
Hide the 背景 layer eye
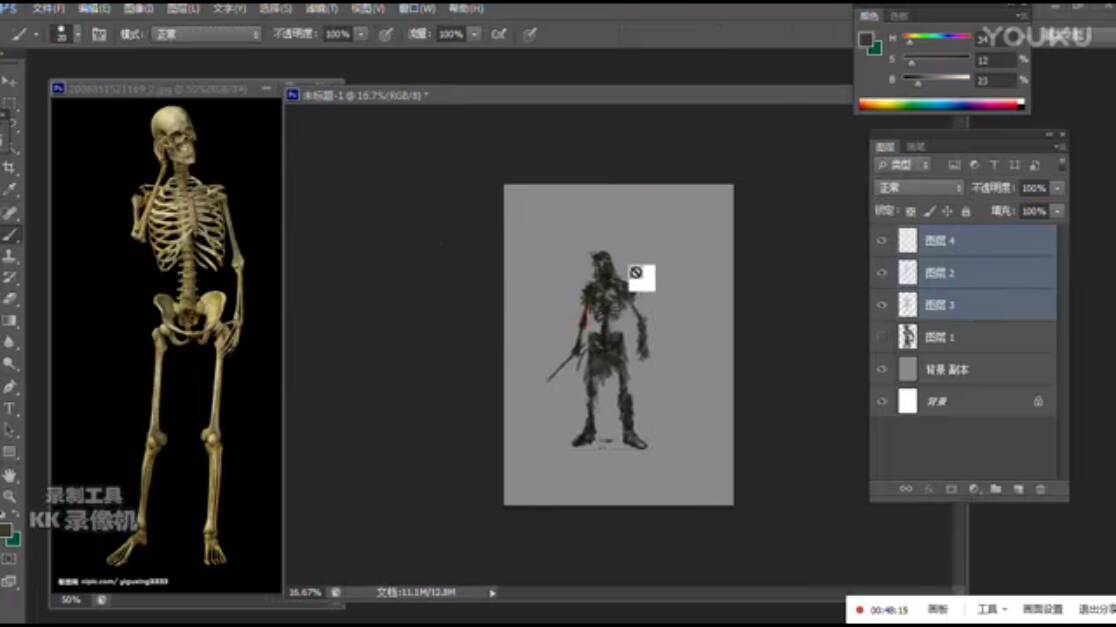pyautogui.click(x=882, y=401)
